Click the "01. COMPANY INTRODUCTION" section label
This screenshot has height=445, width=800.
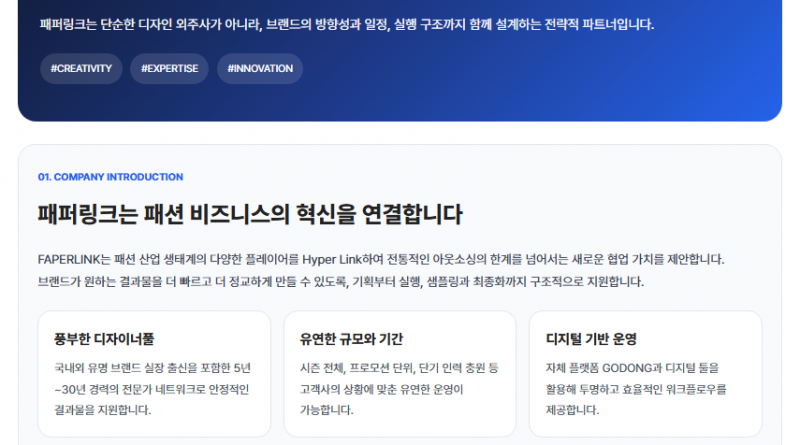pos(110,177)
